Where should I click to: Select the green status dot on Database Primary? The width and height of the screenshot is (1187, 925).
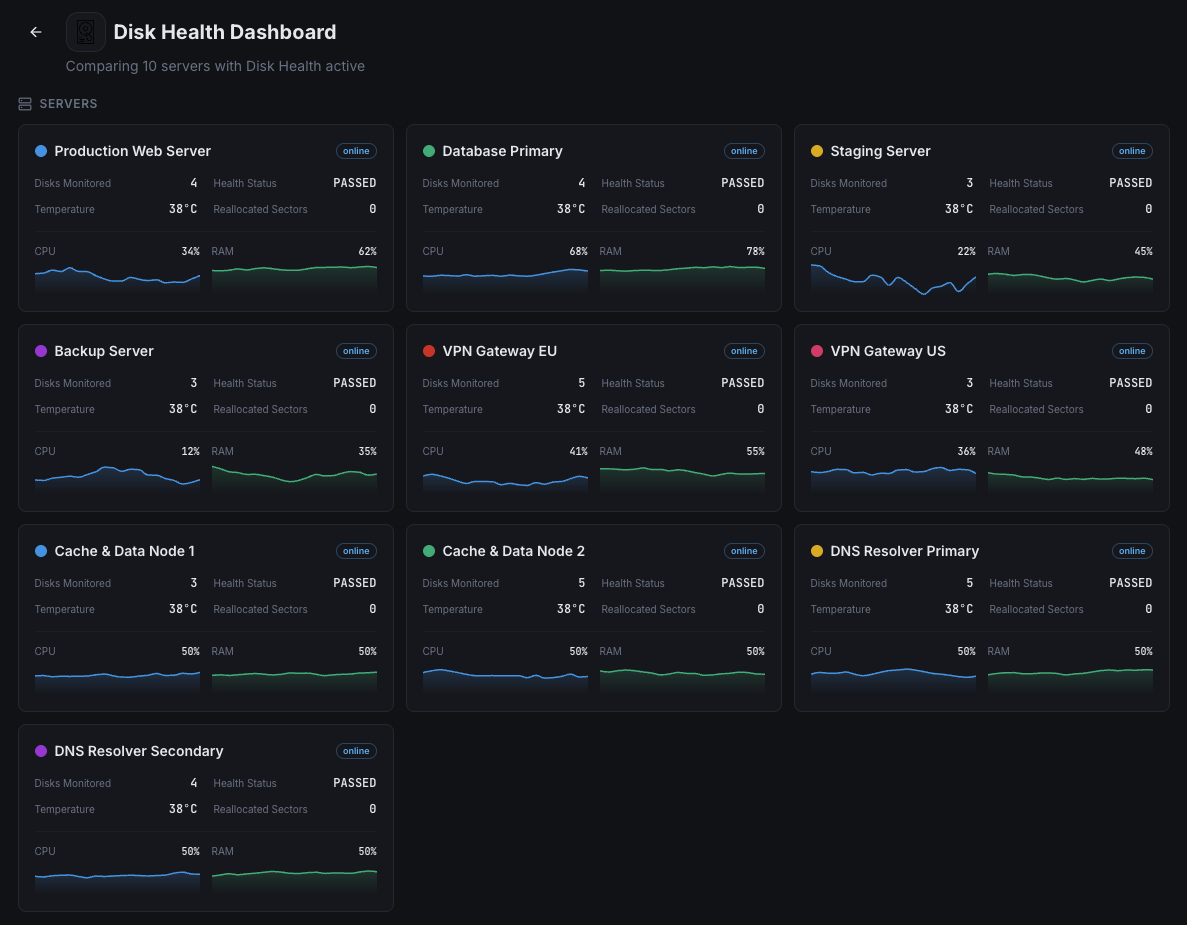[x=428, y=151]
